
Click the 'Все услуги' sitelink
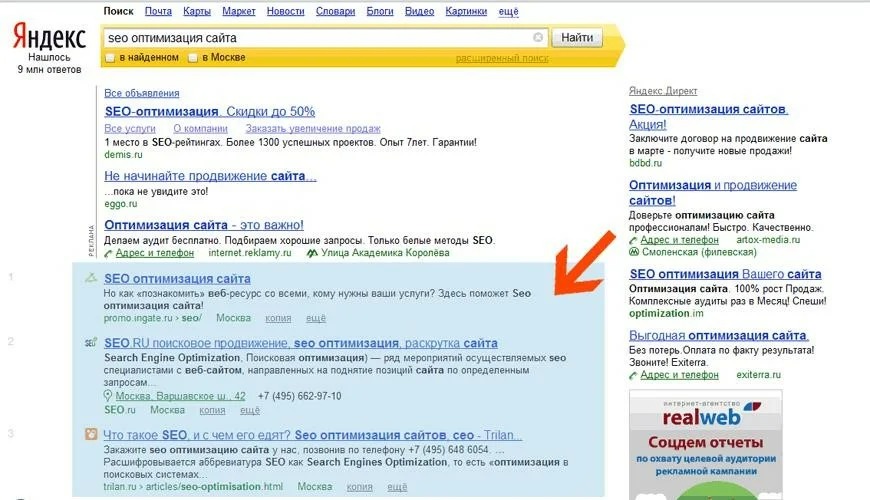coord(130,129)
